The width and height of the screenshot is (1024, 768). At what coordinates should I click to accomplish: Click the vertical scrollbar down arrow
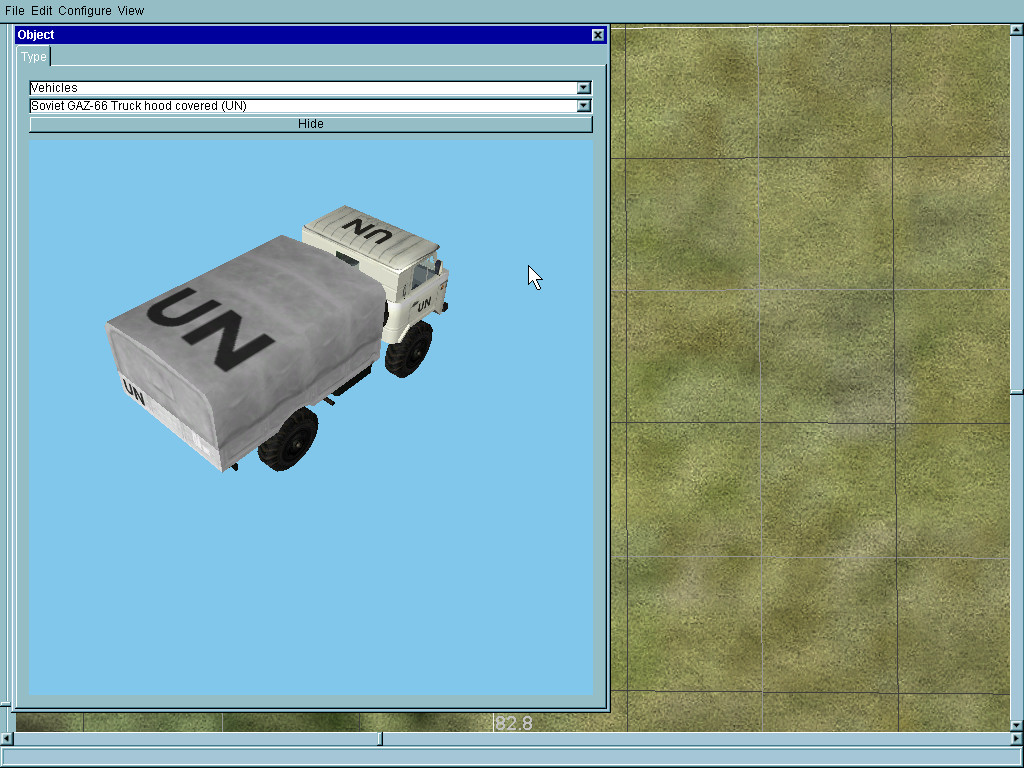[x=1017, y=726]
